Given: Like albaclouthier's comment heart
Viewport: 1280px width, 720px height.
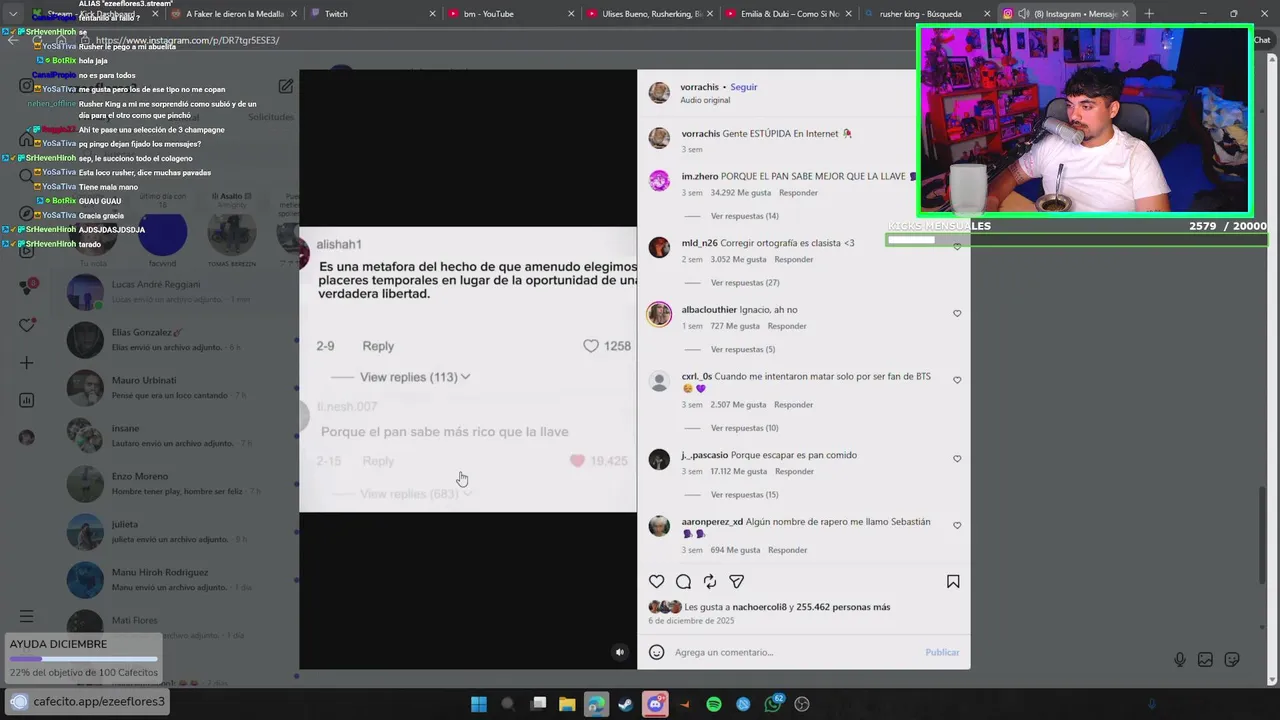Looking at the screenshot, I should coord(957,313).
